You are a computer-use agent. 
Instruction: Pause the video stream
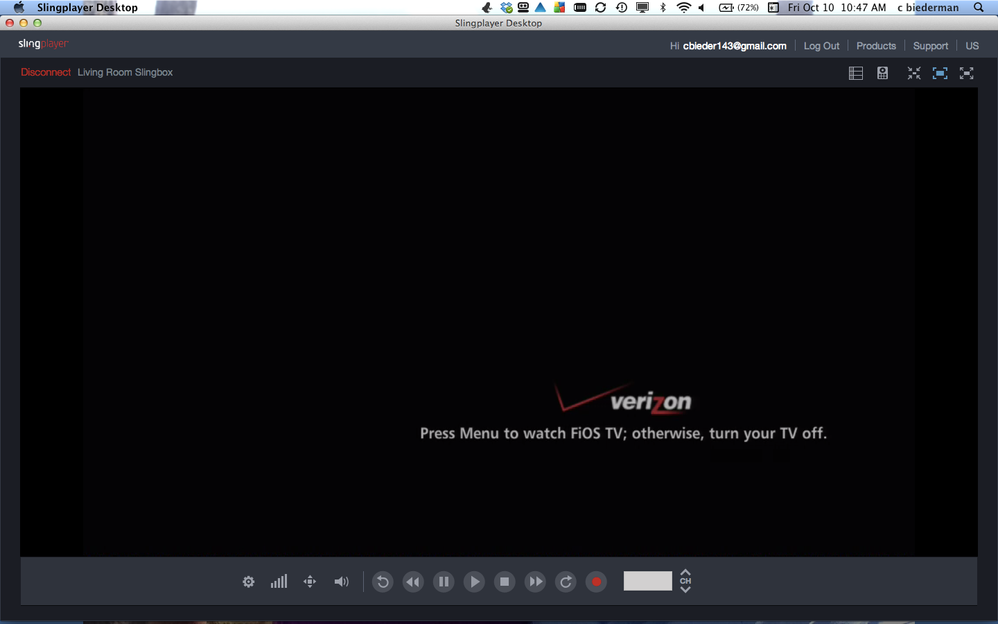(x=444, y=581)
